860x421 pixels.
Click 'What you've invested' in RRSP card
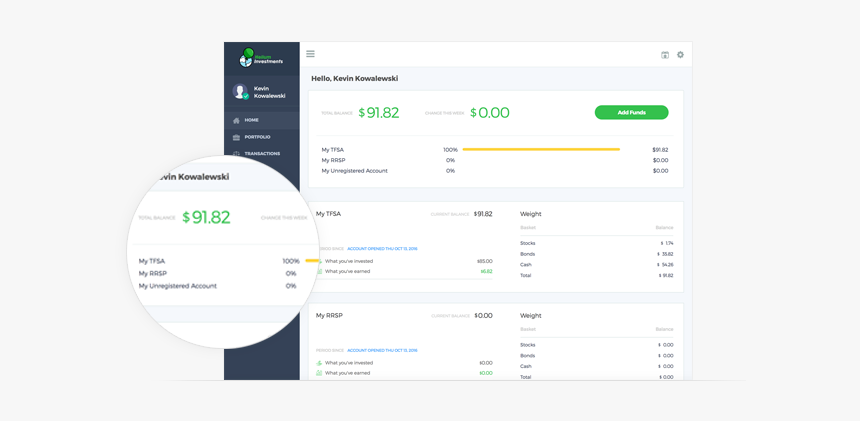click(349, 363)
